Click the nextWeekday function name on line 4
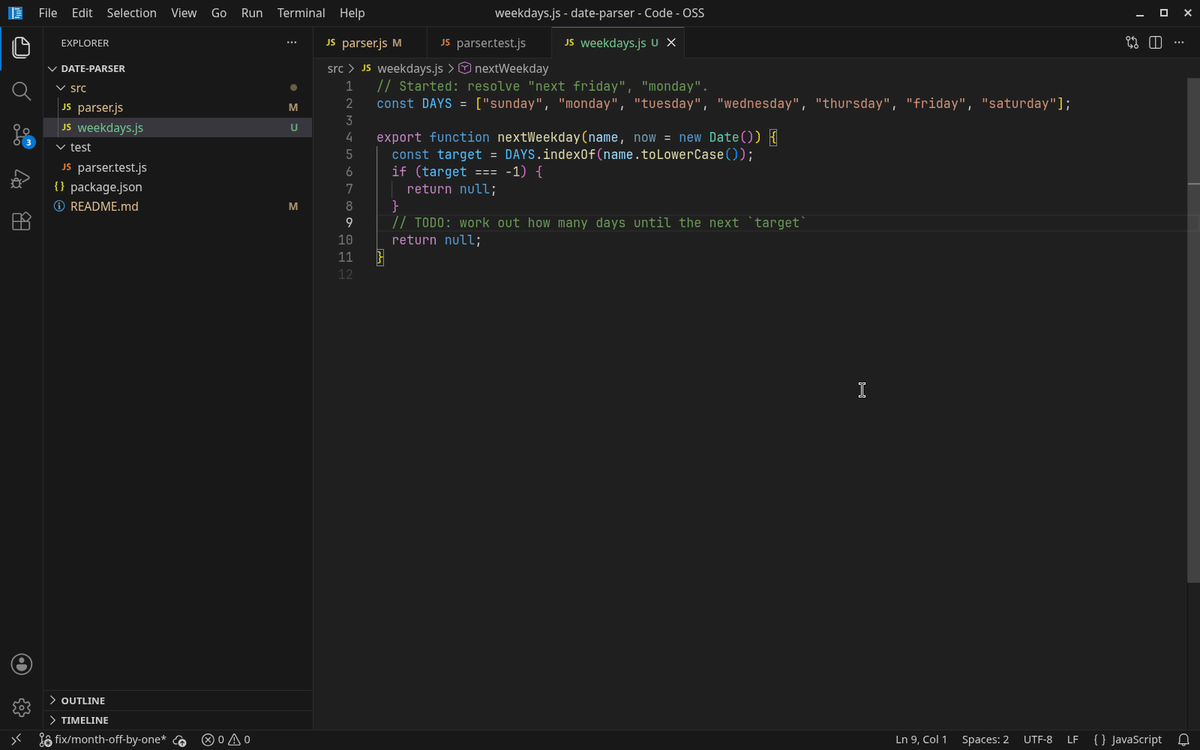Viewport: 1200px width, 750px height. click(538, 137)
